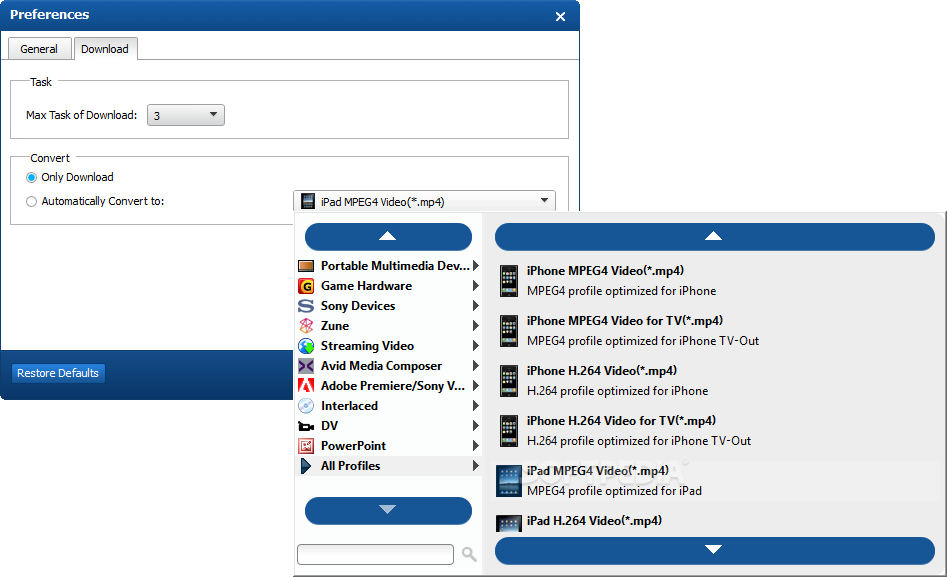Switch to the General tab
The width and height of the screenshot is (947, 577).
(x=39, y=49)
